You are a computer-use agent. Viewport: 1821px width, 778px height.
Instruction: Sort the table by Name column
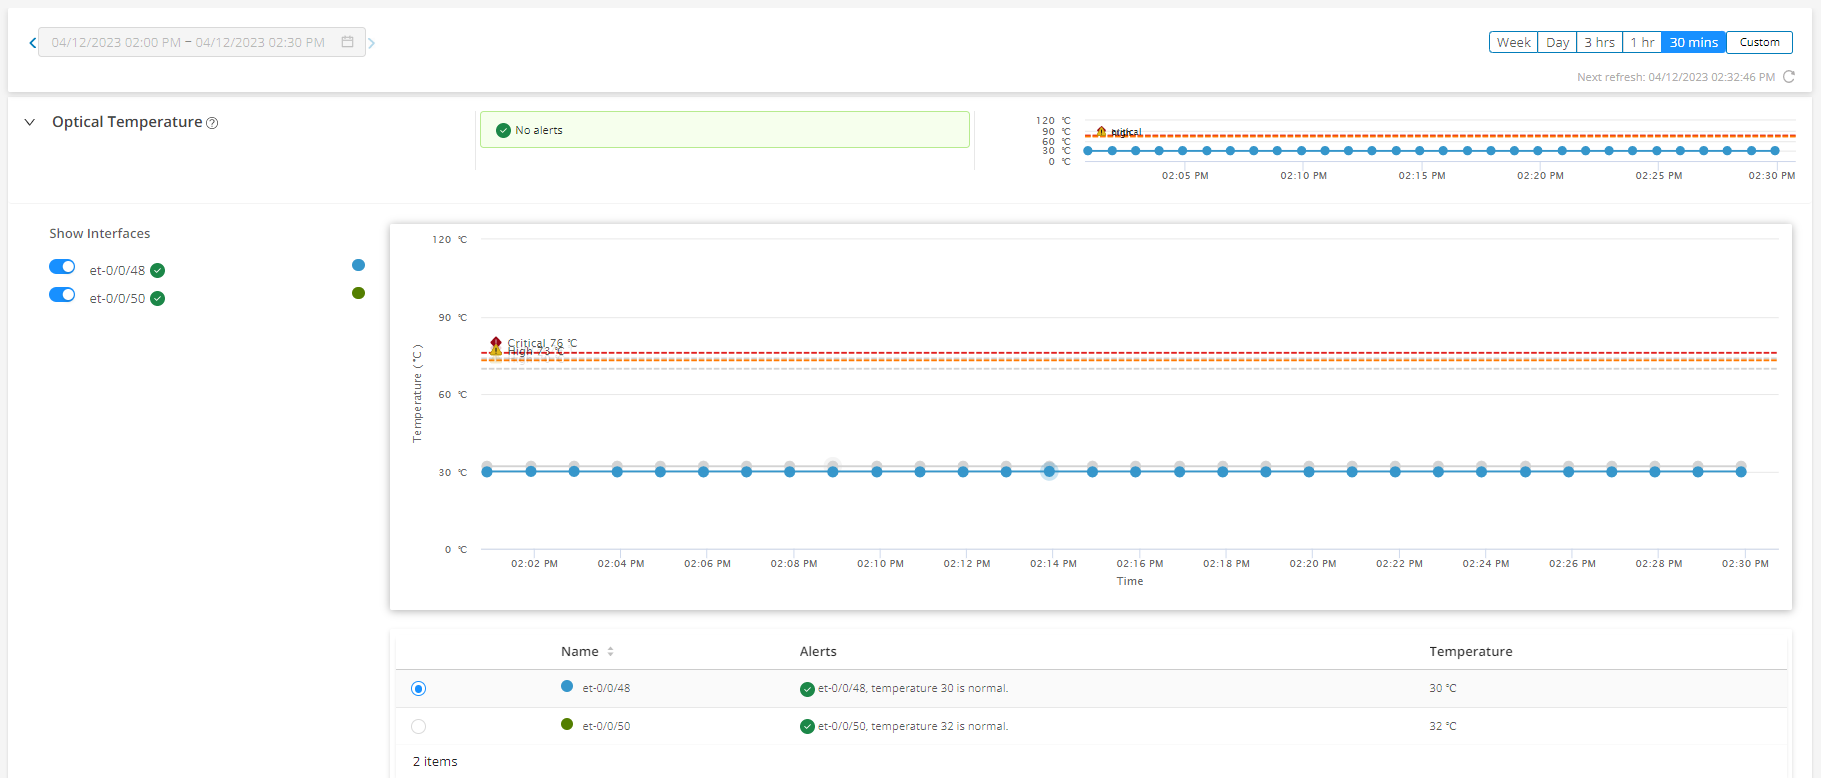tap(610, 652)
